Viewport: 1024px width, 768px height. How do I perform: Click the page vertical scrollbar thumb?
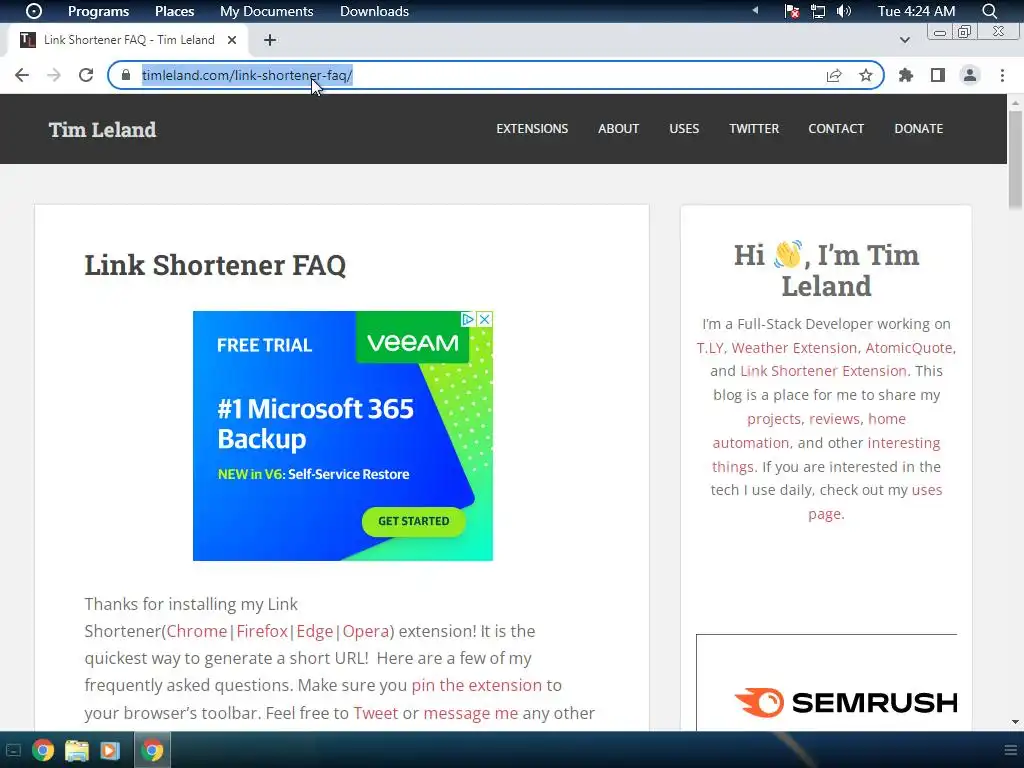(1015, 160)
